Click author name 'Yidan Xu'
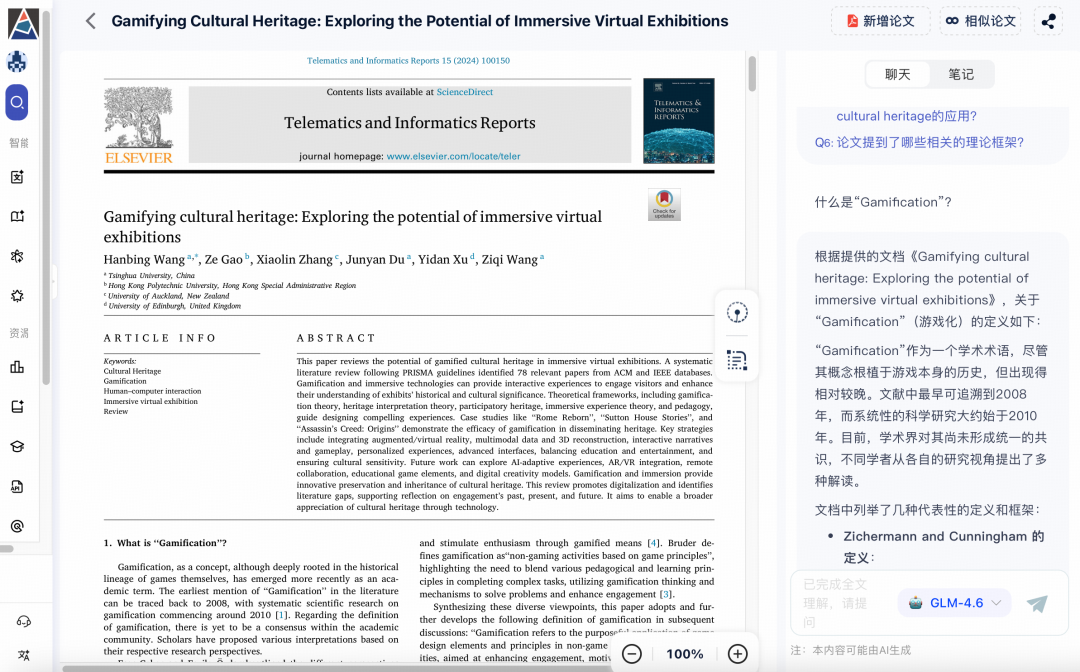 [x=443, y=260]
